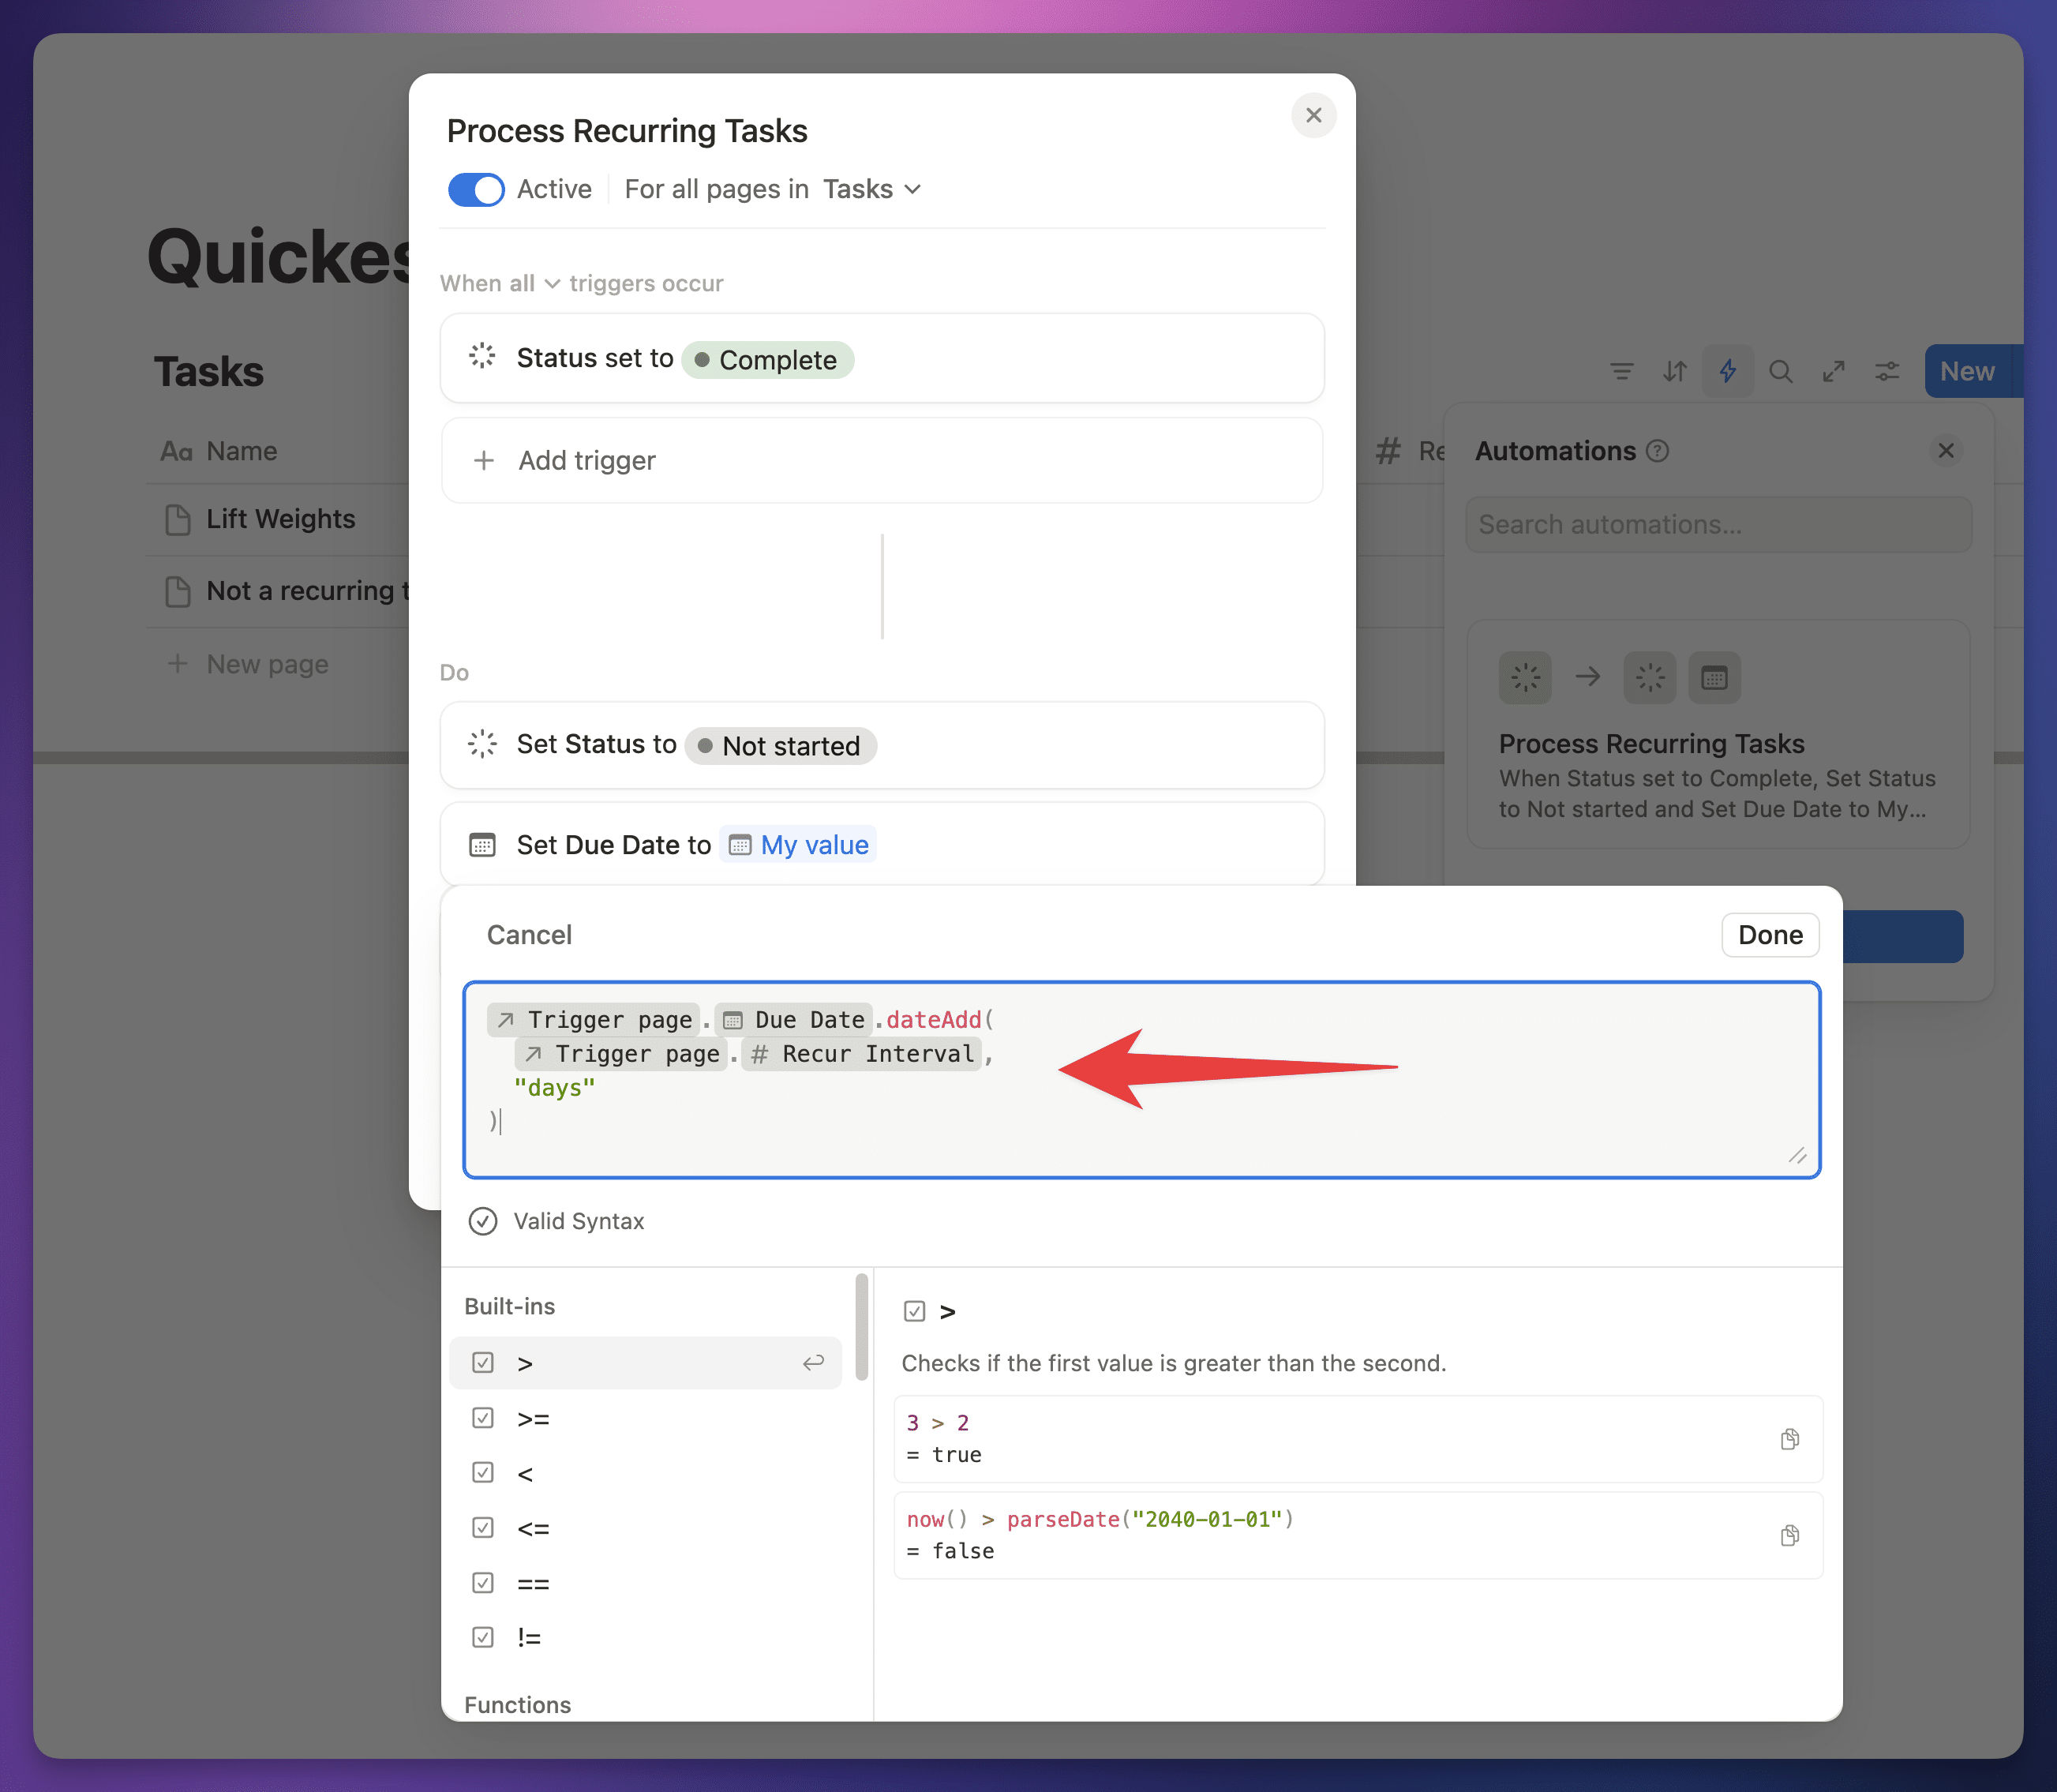2057x1792 pixels.
Task: Select the Not started status tag
Action: pos(780,746)
